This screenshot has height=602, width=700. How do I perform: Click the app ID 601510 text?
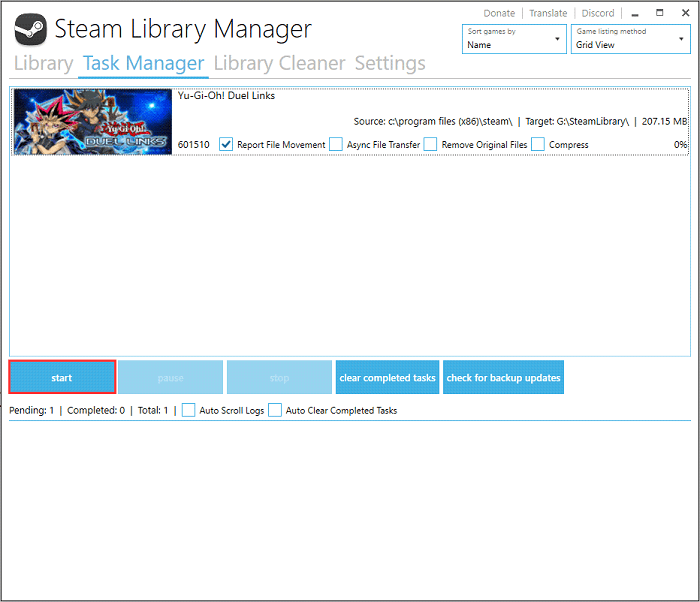(x=193, y=145)
